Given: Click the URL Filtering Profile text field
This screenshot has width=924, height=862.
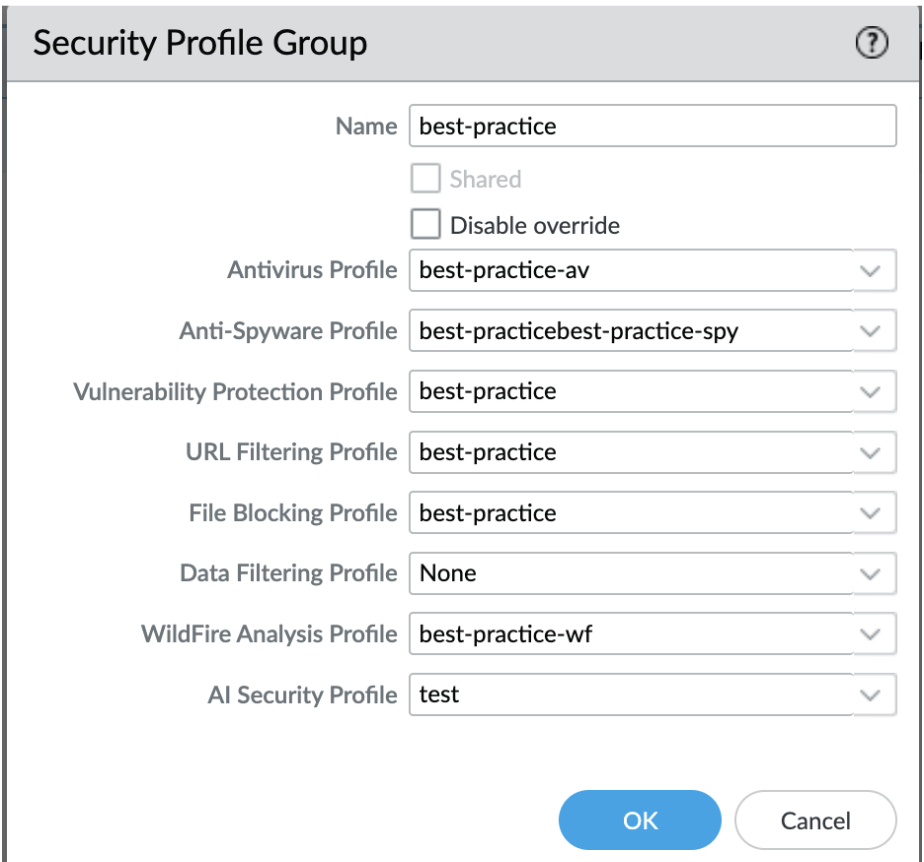Looking at the screenshot, I should pos(630,452).
